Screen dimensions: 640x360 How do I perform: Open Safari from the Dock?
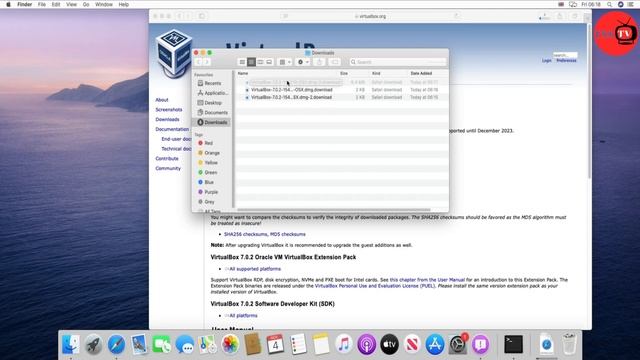(x=116, y=344)
